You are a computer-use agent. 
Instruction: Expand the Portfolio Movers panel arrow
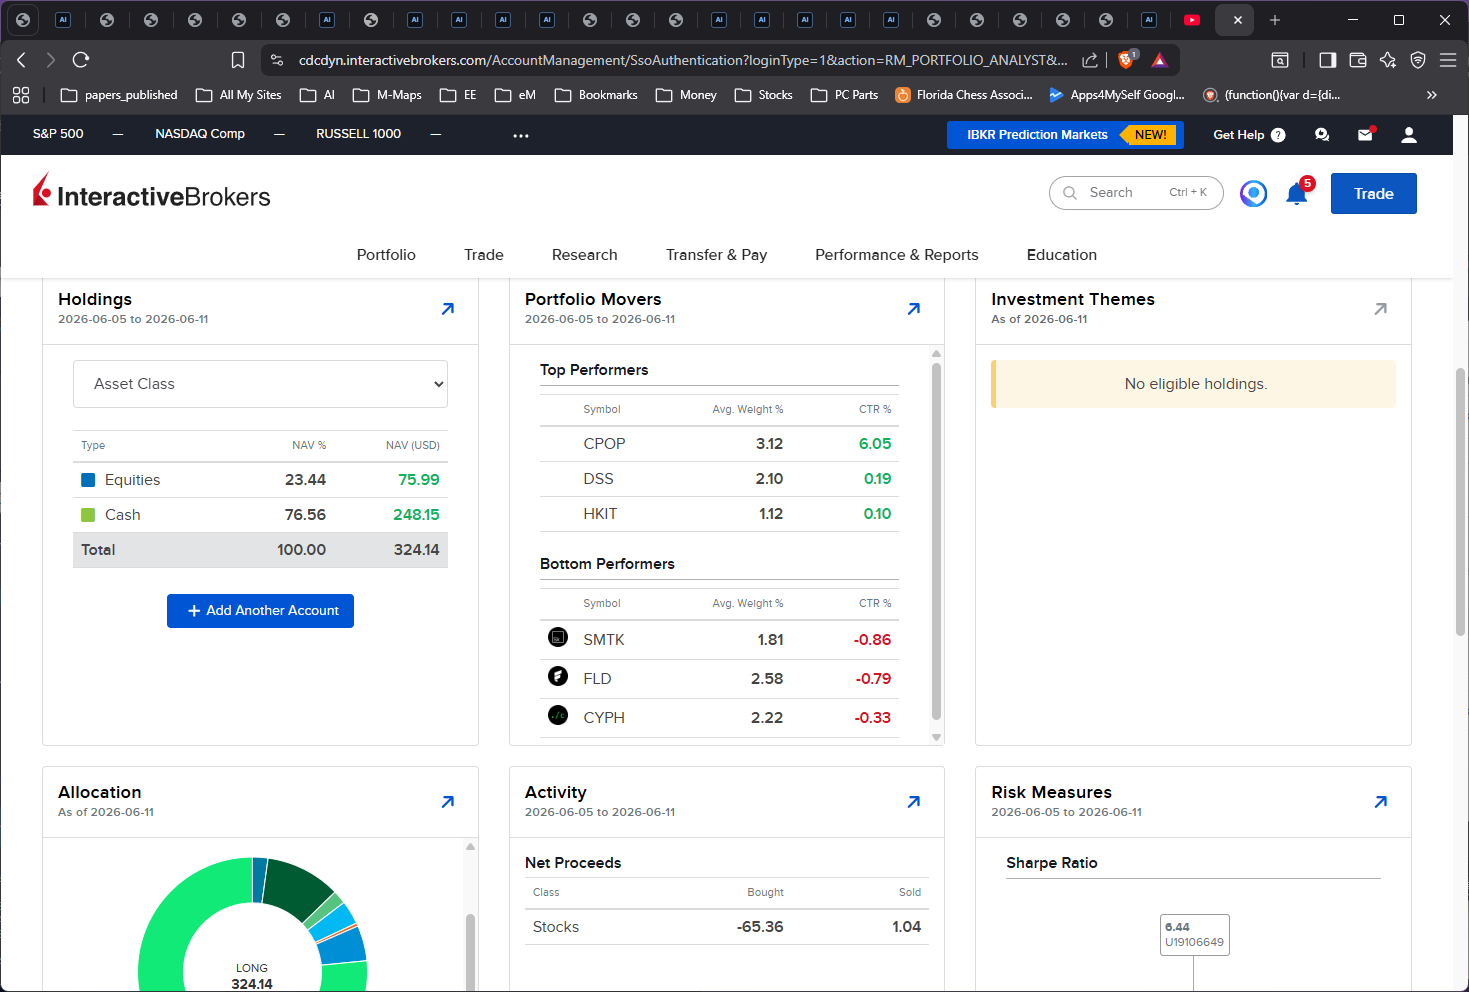pyautogui.click(x=914, y=309)
